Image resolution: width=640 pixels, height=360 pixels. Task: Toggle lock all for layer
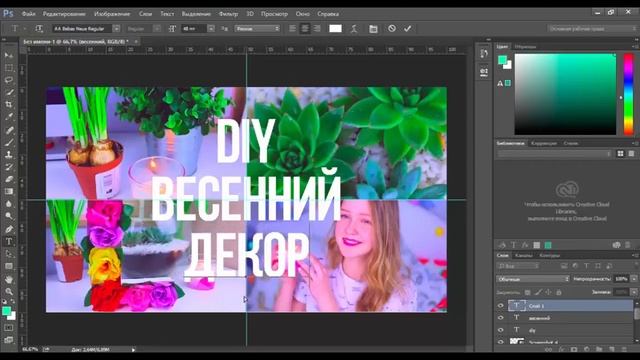coord(559,292)
